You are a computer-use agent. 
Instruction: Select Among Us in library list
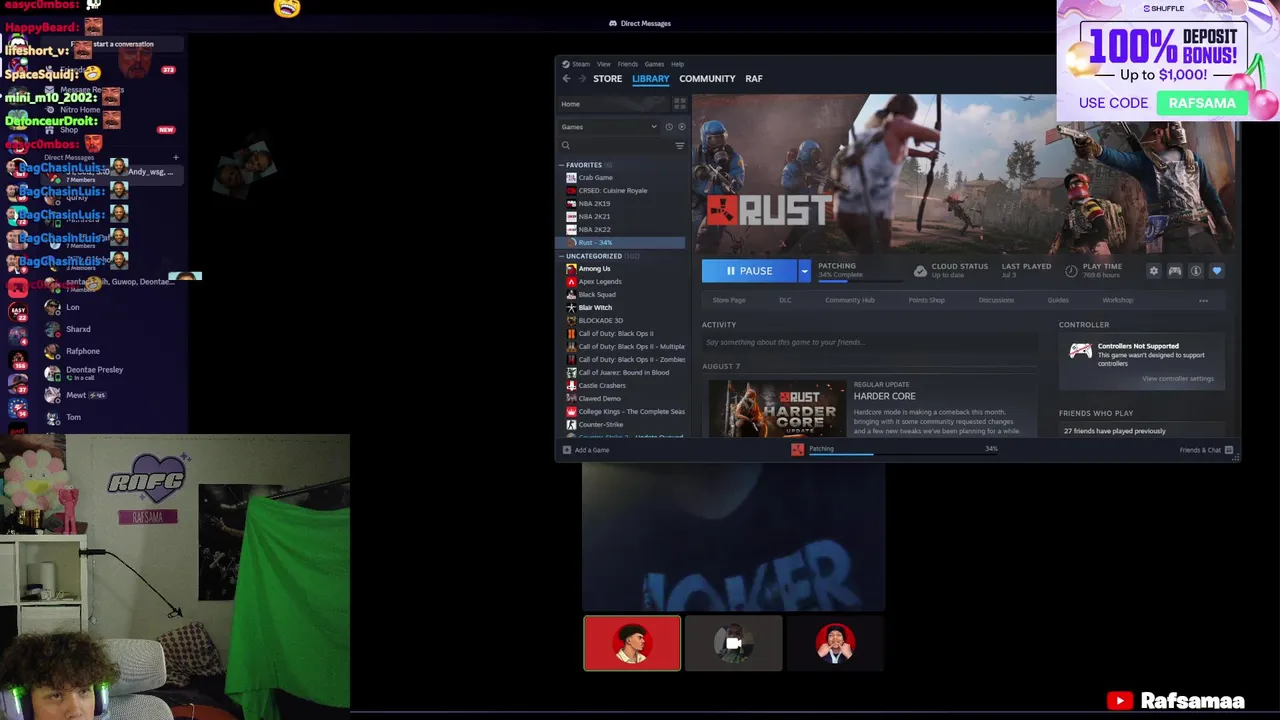tap(594, 269)
